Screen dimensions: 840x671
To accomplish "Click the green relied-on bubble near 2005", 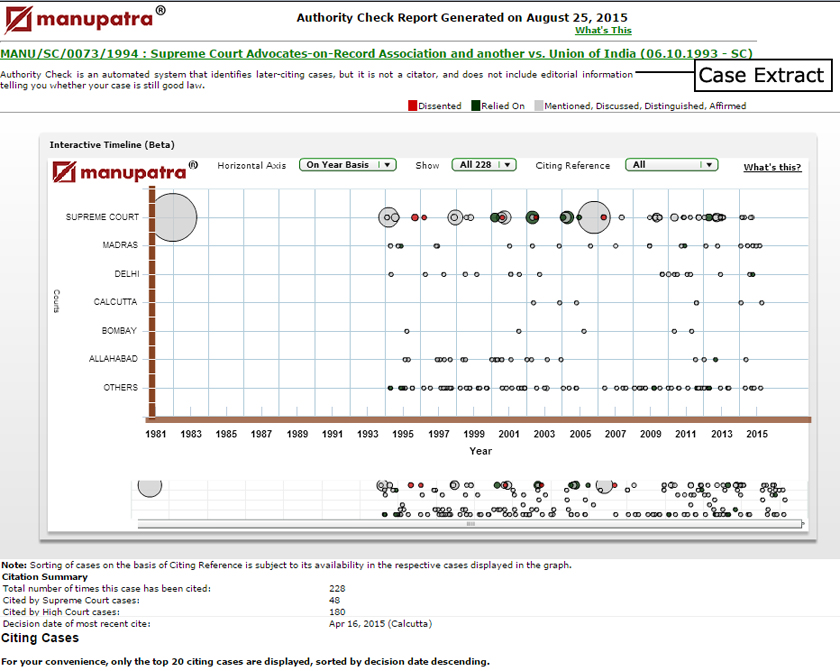I will [x=566, y=216].
